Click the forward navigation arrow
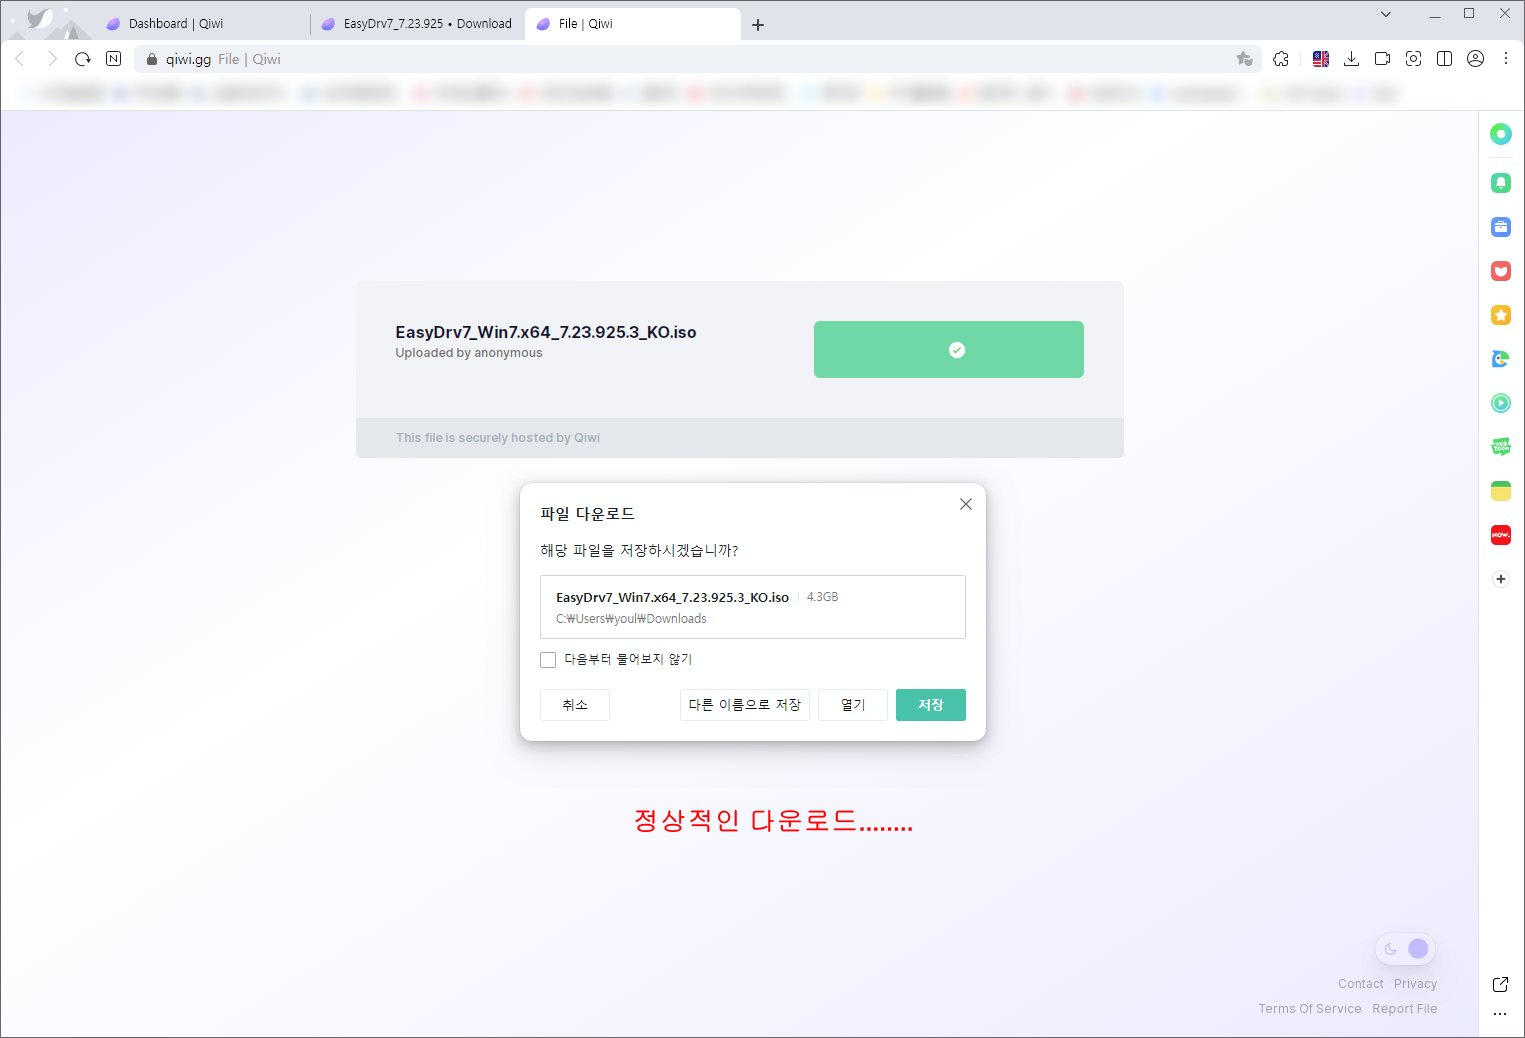Viewport: 1525px width, 1038px height. (x=52, y=59)
